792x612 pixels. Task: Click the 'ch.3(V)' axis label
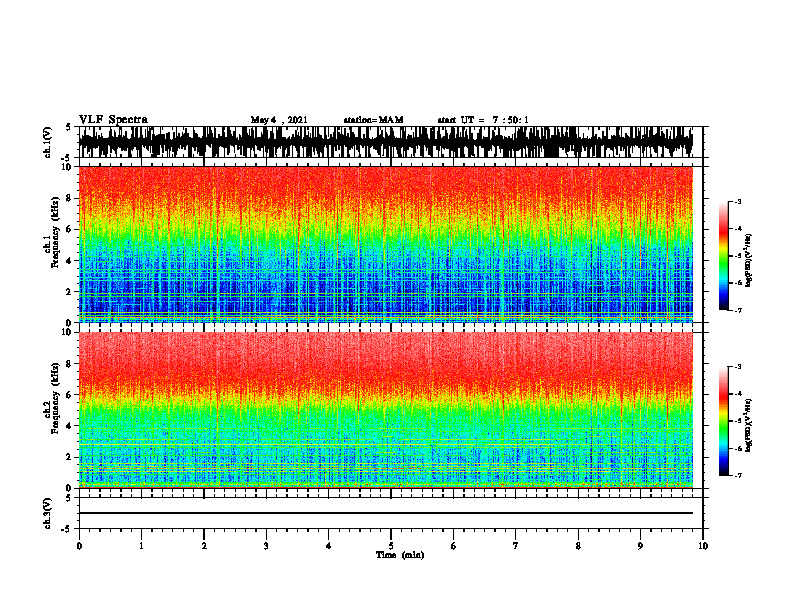coord(48,514)
